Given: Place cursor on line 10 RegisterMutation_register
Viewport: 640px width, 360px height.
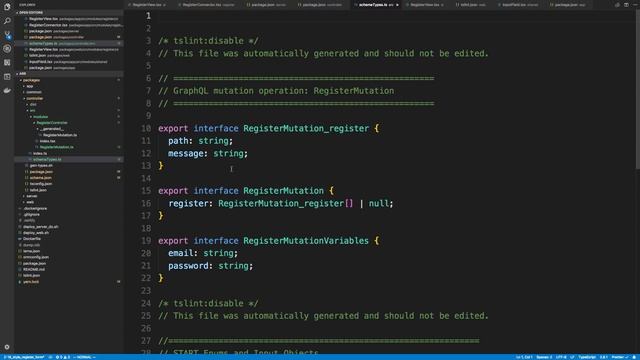Looking at the screenshot, I should tap(306, 129).
